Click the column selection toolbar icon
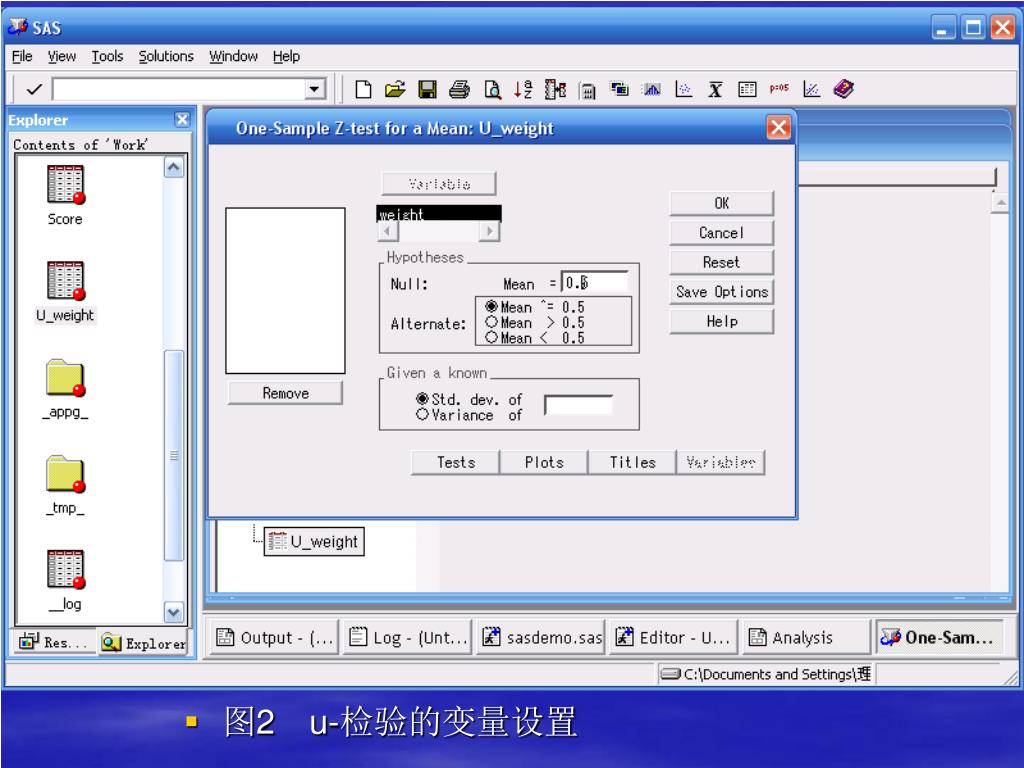The height and width of the screenshot is (768, 1024). 555,89
